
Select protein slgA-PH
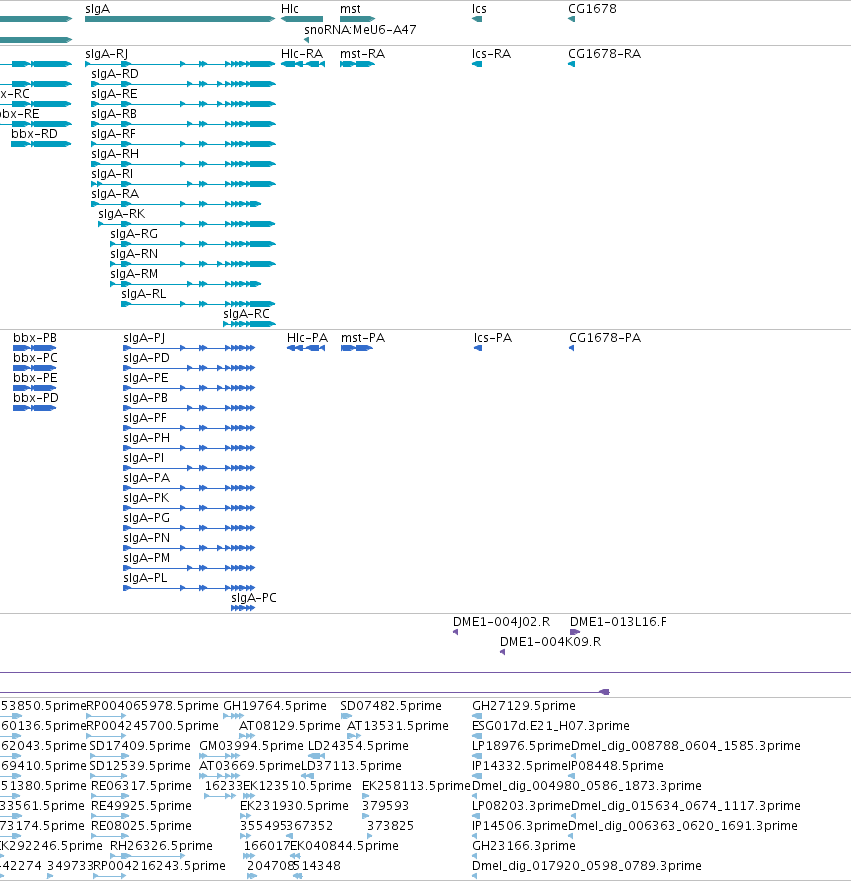pyautogui.click(x=189, y=448)
